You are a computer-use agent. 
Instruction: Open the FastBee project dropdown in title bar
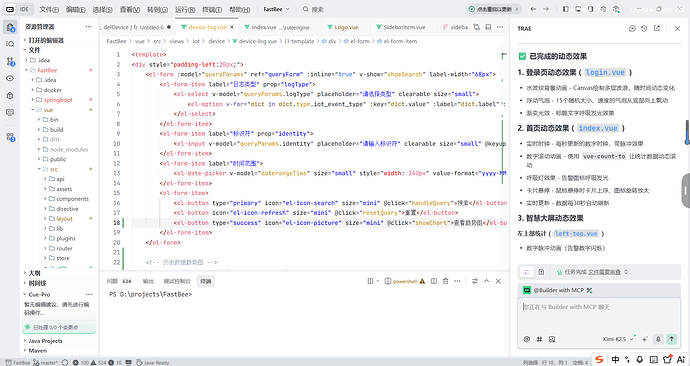coord(276,9)
